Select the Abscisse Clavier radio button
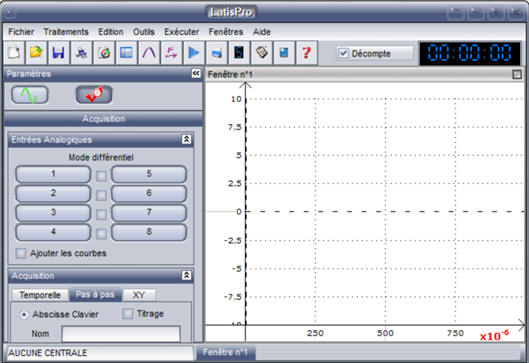This screenshot has width=529, height=363. tap(24, 314)
